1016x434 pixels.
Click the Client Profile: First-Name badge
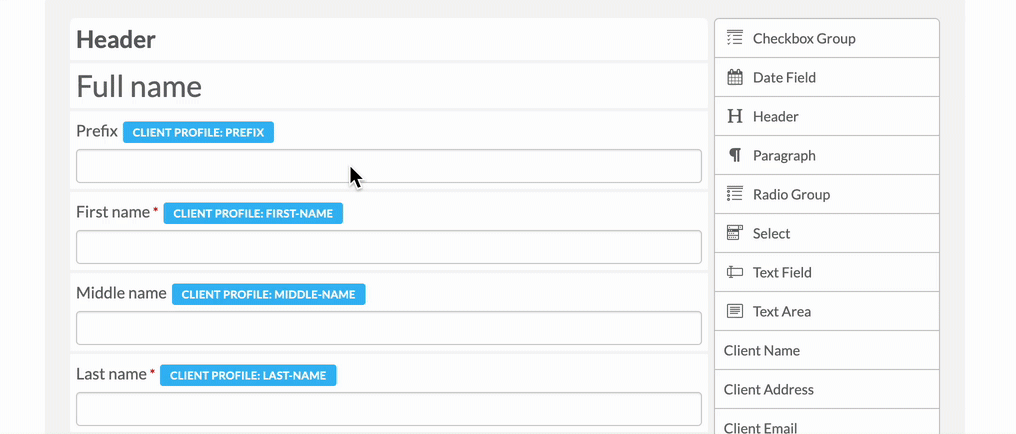click(x=253, y=213)
